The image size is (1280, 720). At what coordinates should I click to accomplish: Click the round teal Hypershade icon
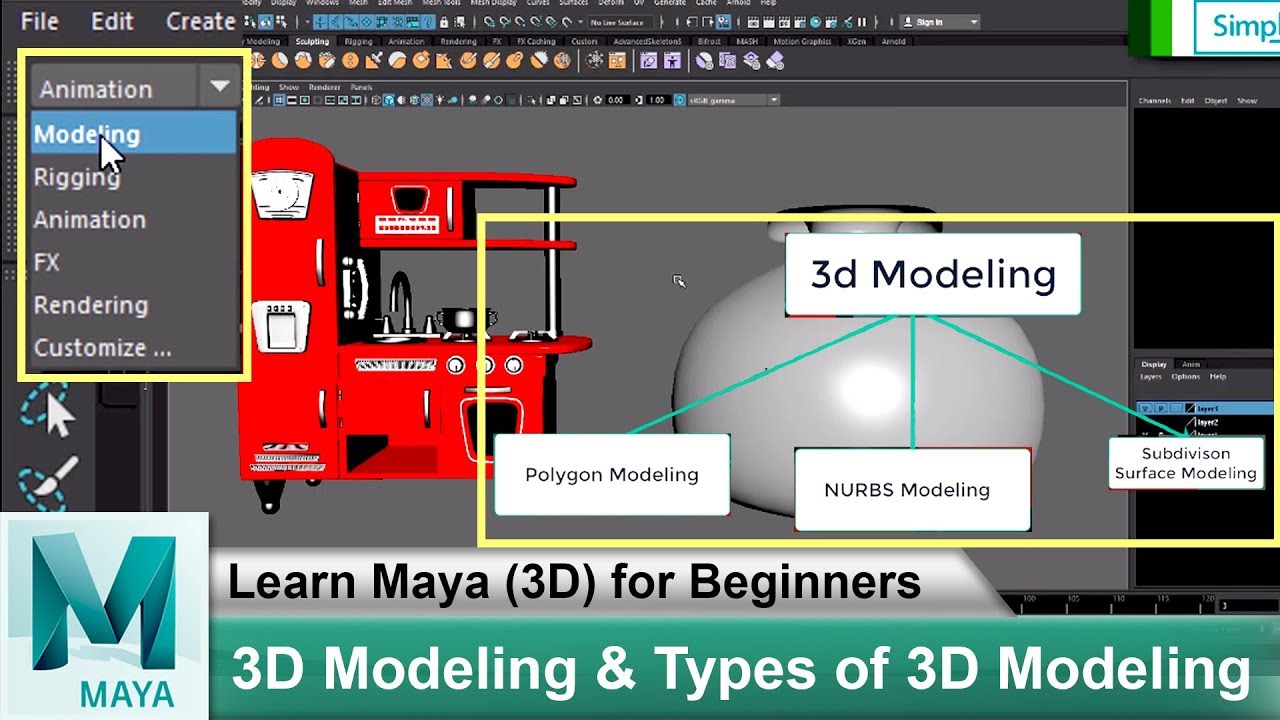coord(815,22)
